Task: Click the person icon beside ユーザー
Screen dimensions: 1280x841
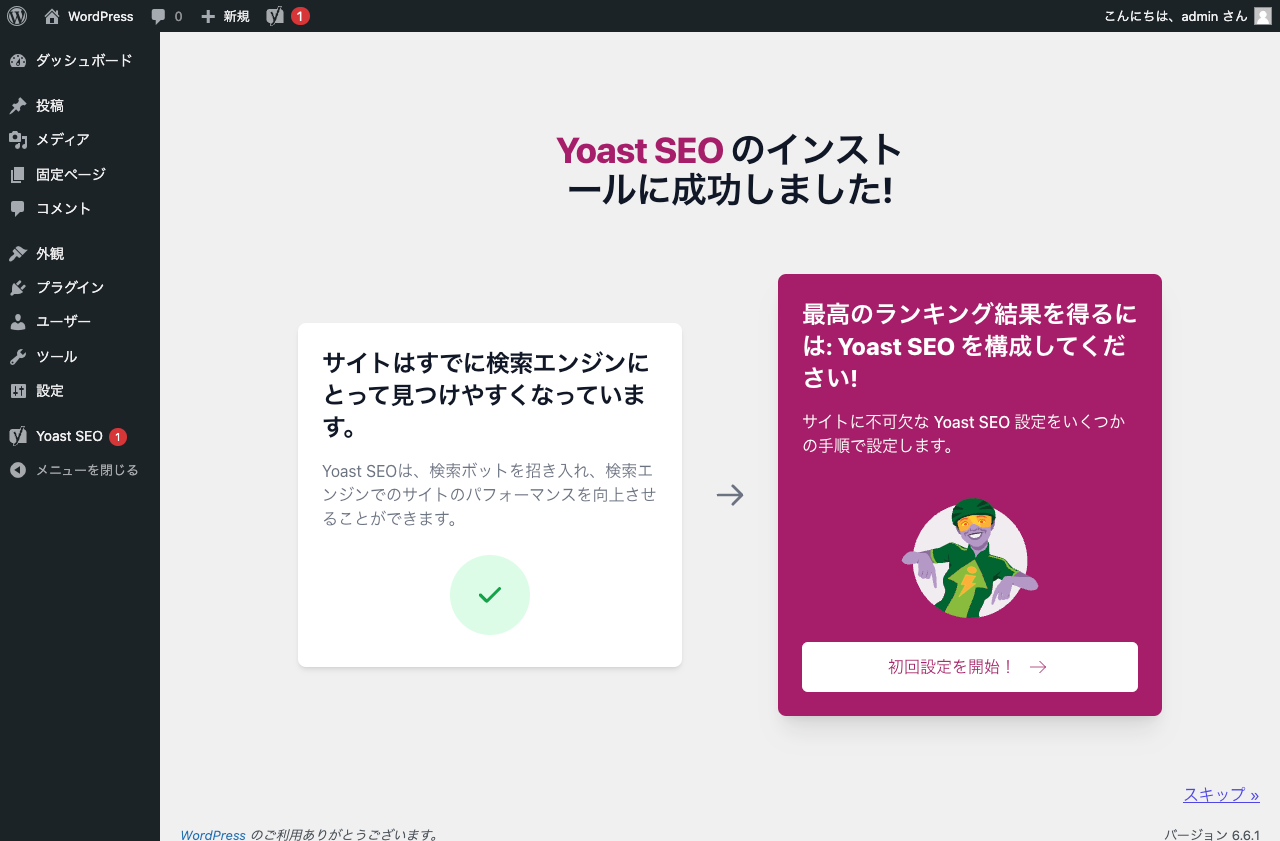Action: point(18,322)
